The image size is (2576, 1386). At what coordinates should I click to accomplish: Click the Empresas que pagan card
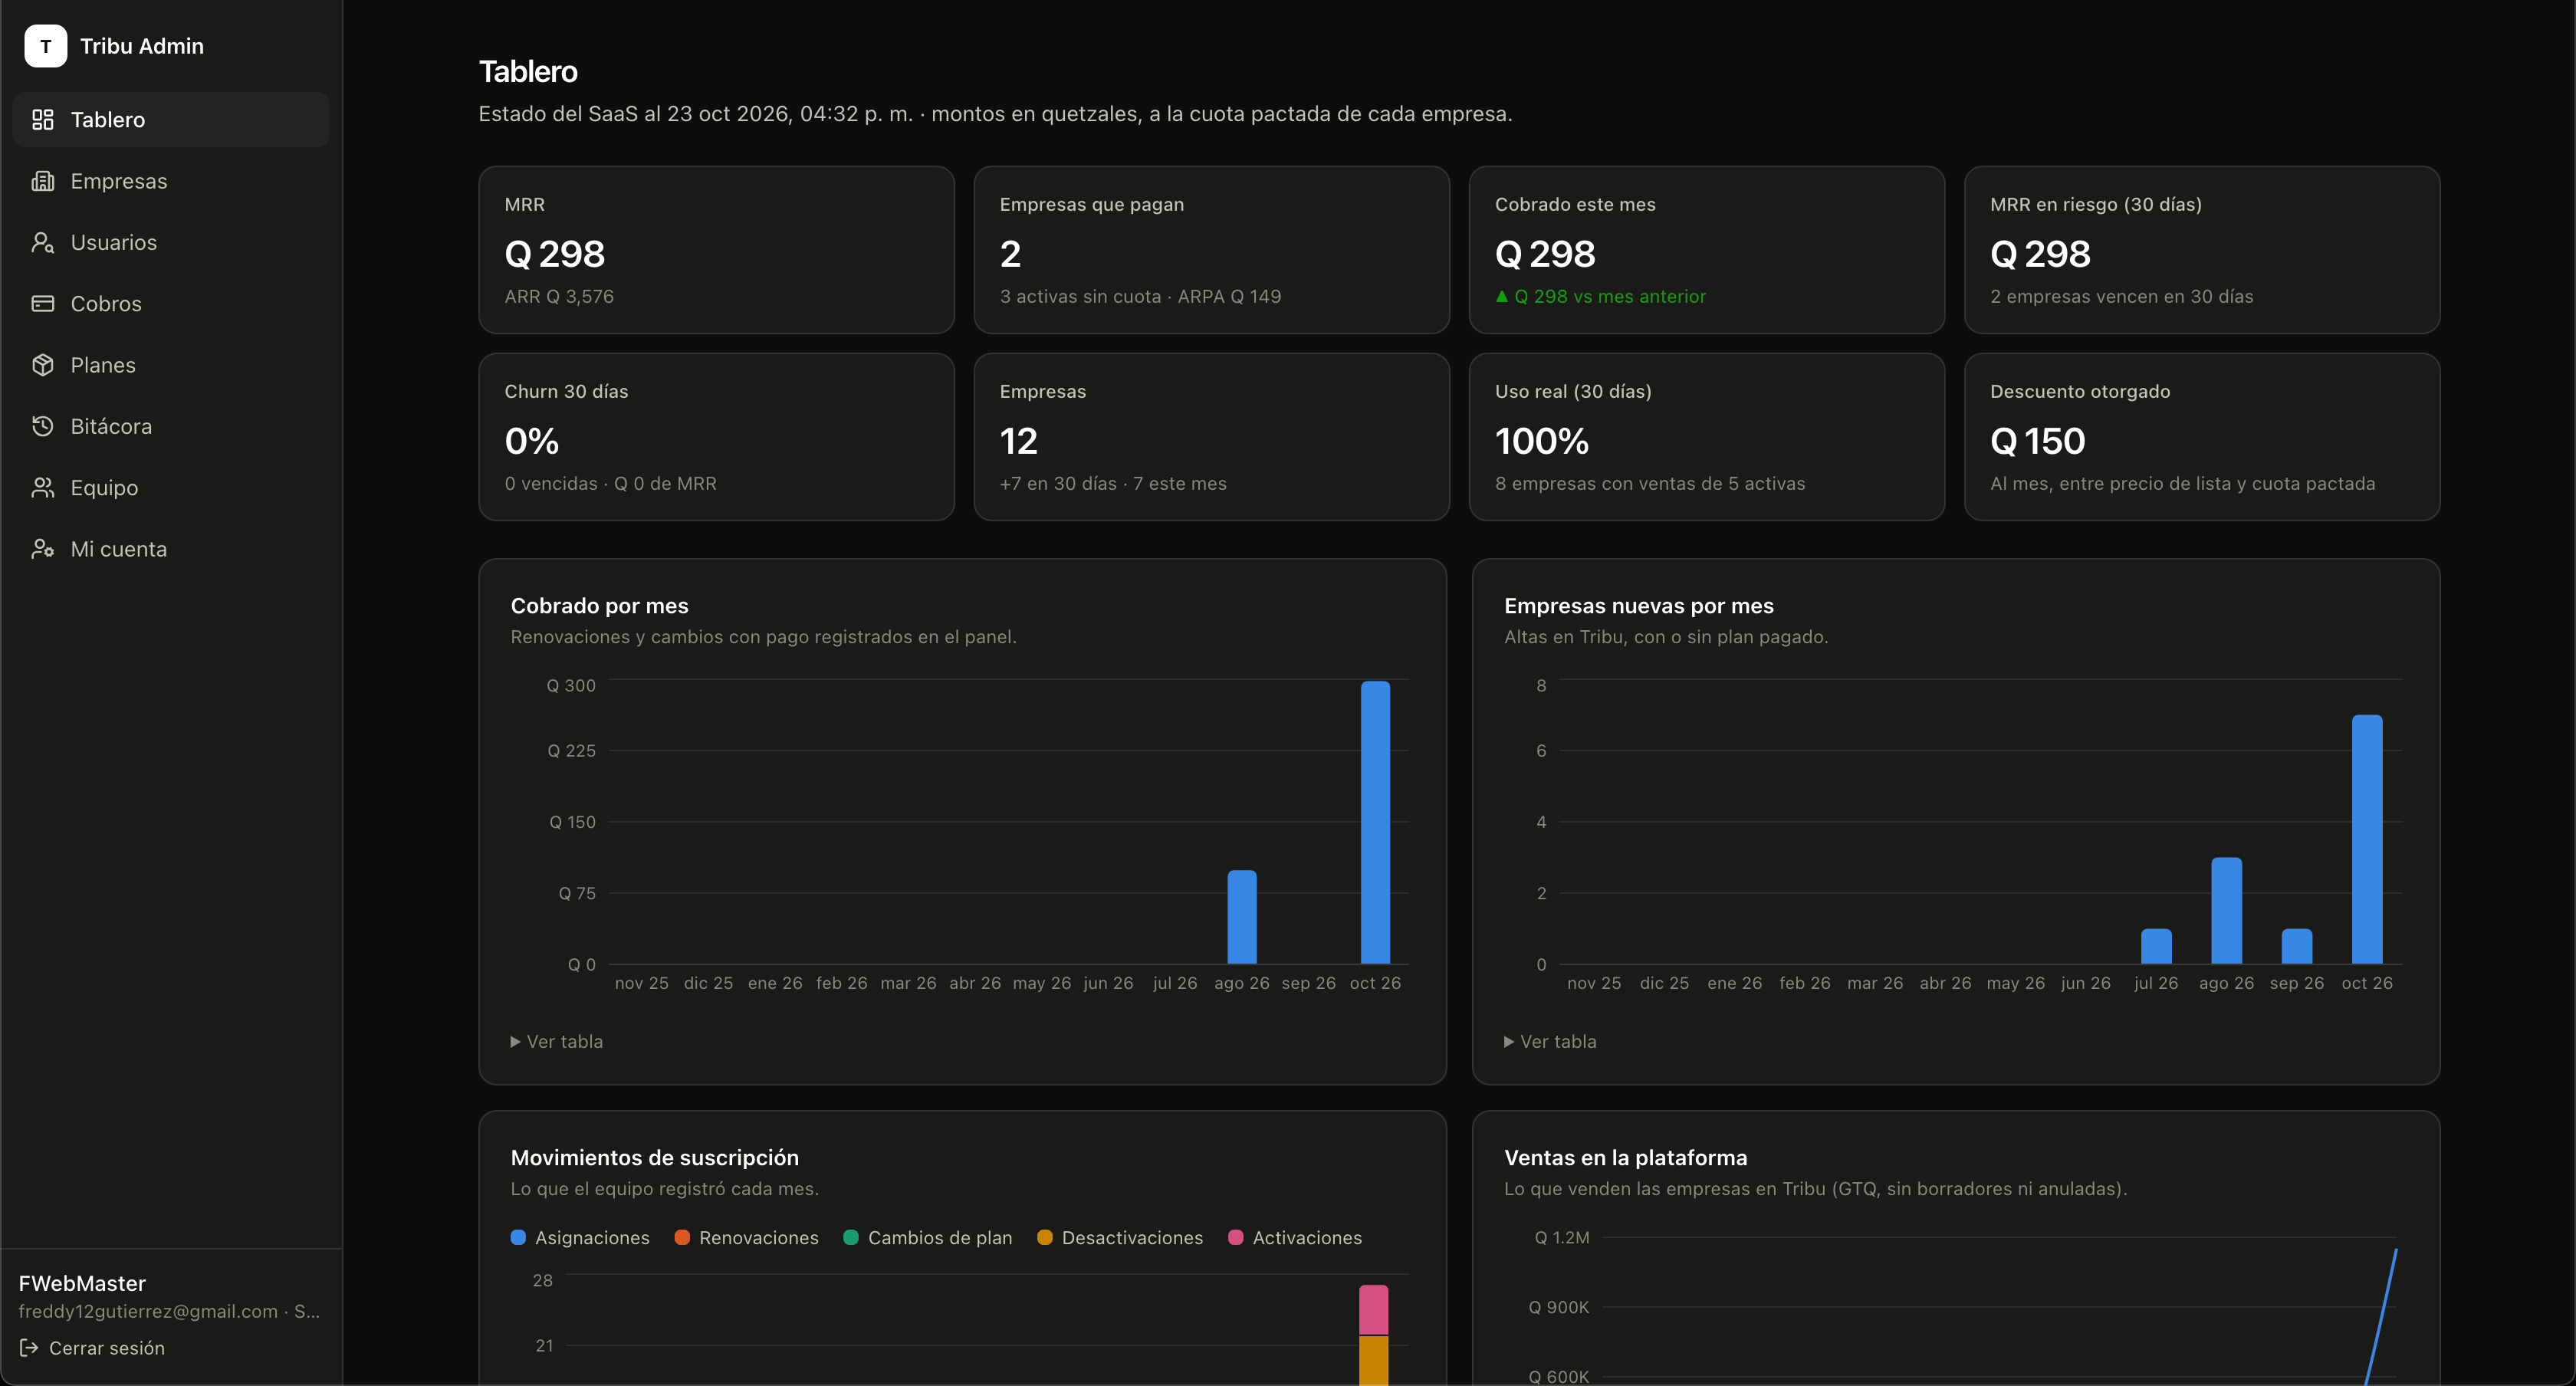tap(1211, 250)
